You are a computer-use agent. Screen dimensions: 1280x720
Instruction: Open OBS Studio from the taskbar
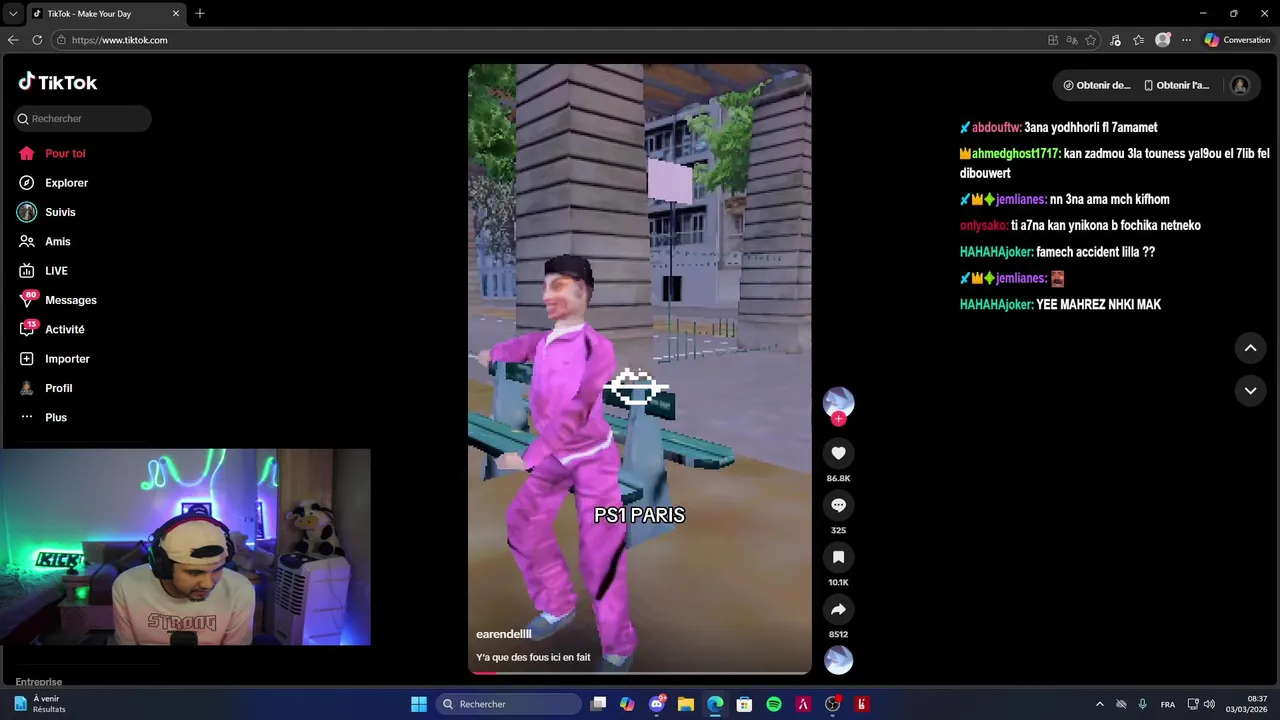(x=832, y=704)
